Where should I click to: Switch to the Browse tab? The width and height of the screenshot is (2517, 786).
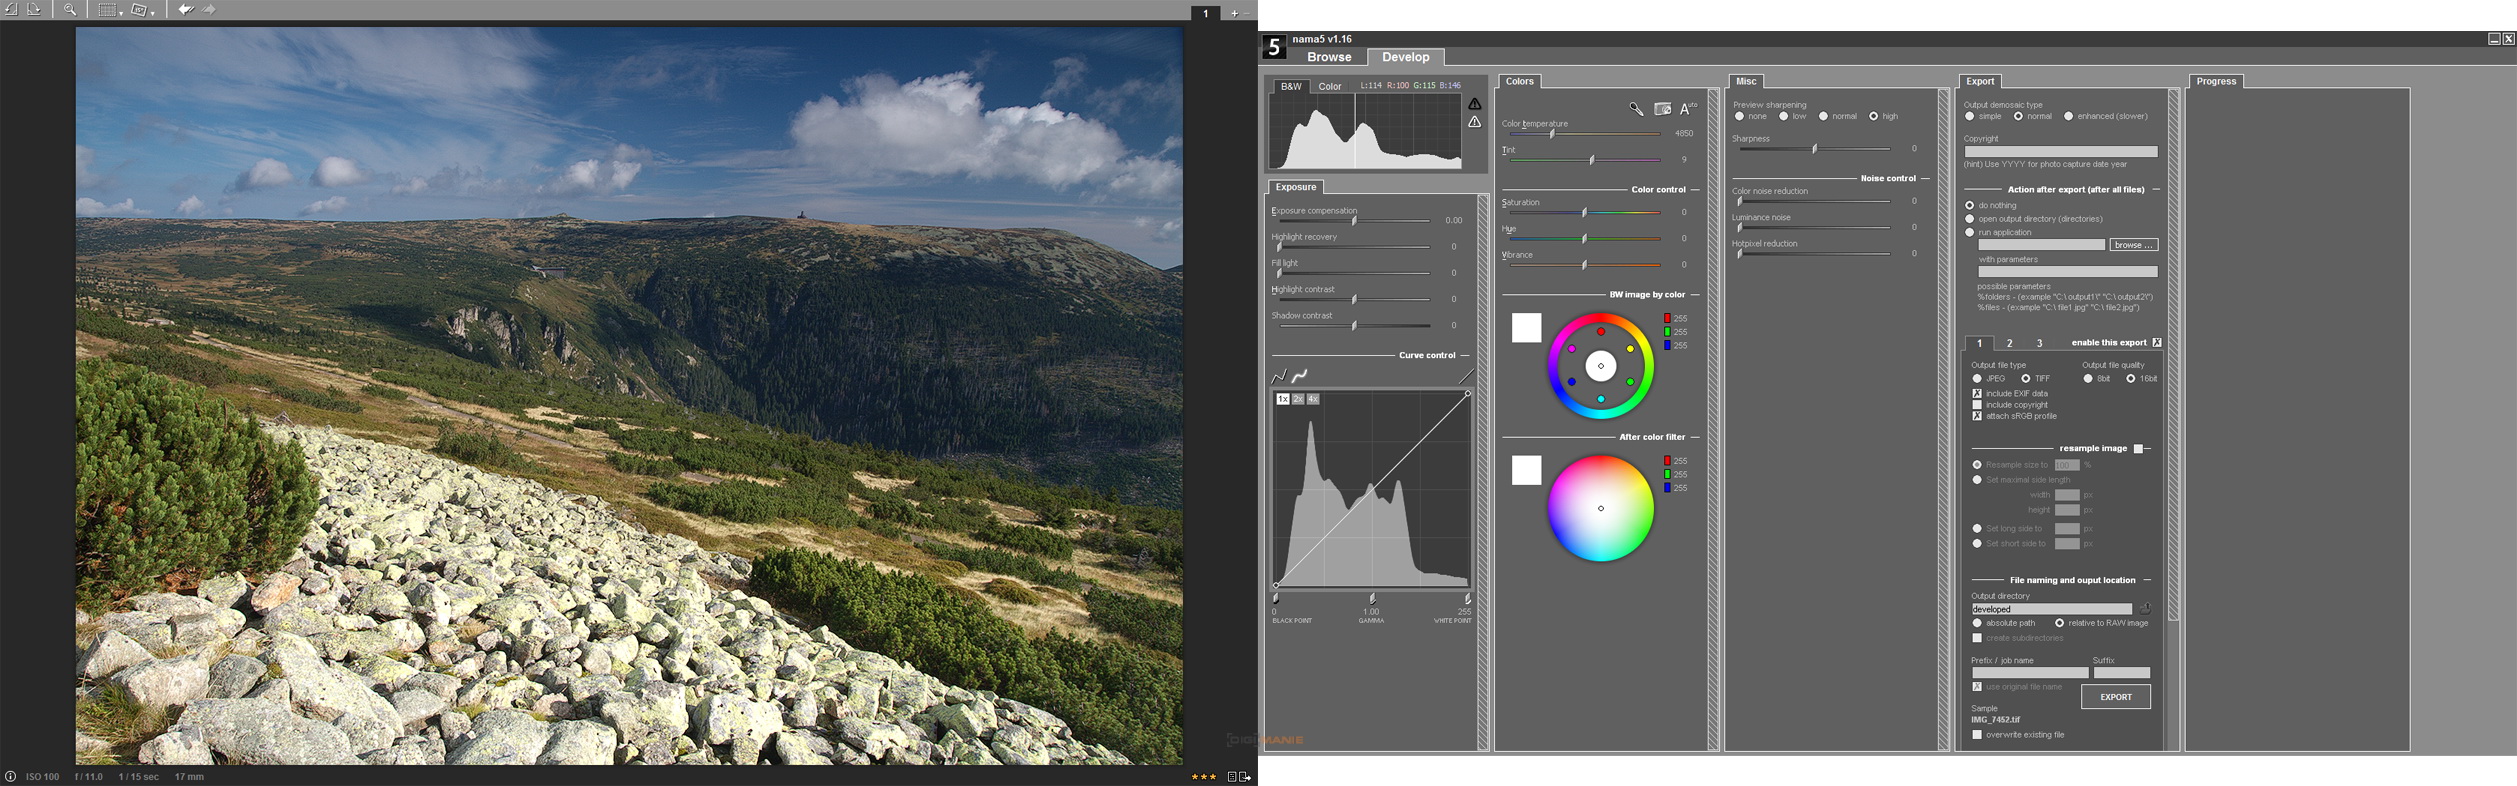pyautogui.click(x=1329, y=57)
